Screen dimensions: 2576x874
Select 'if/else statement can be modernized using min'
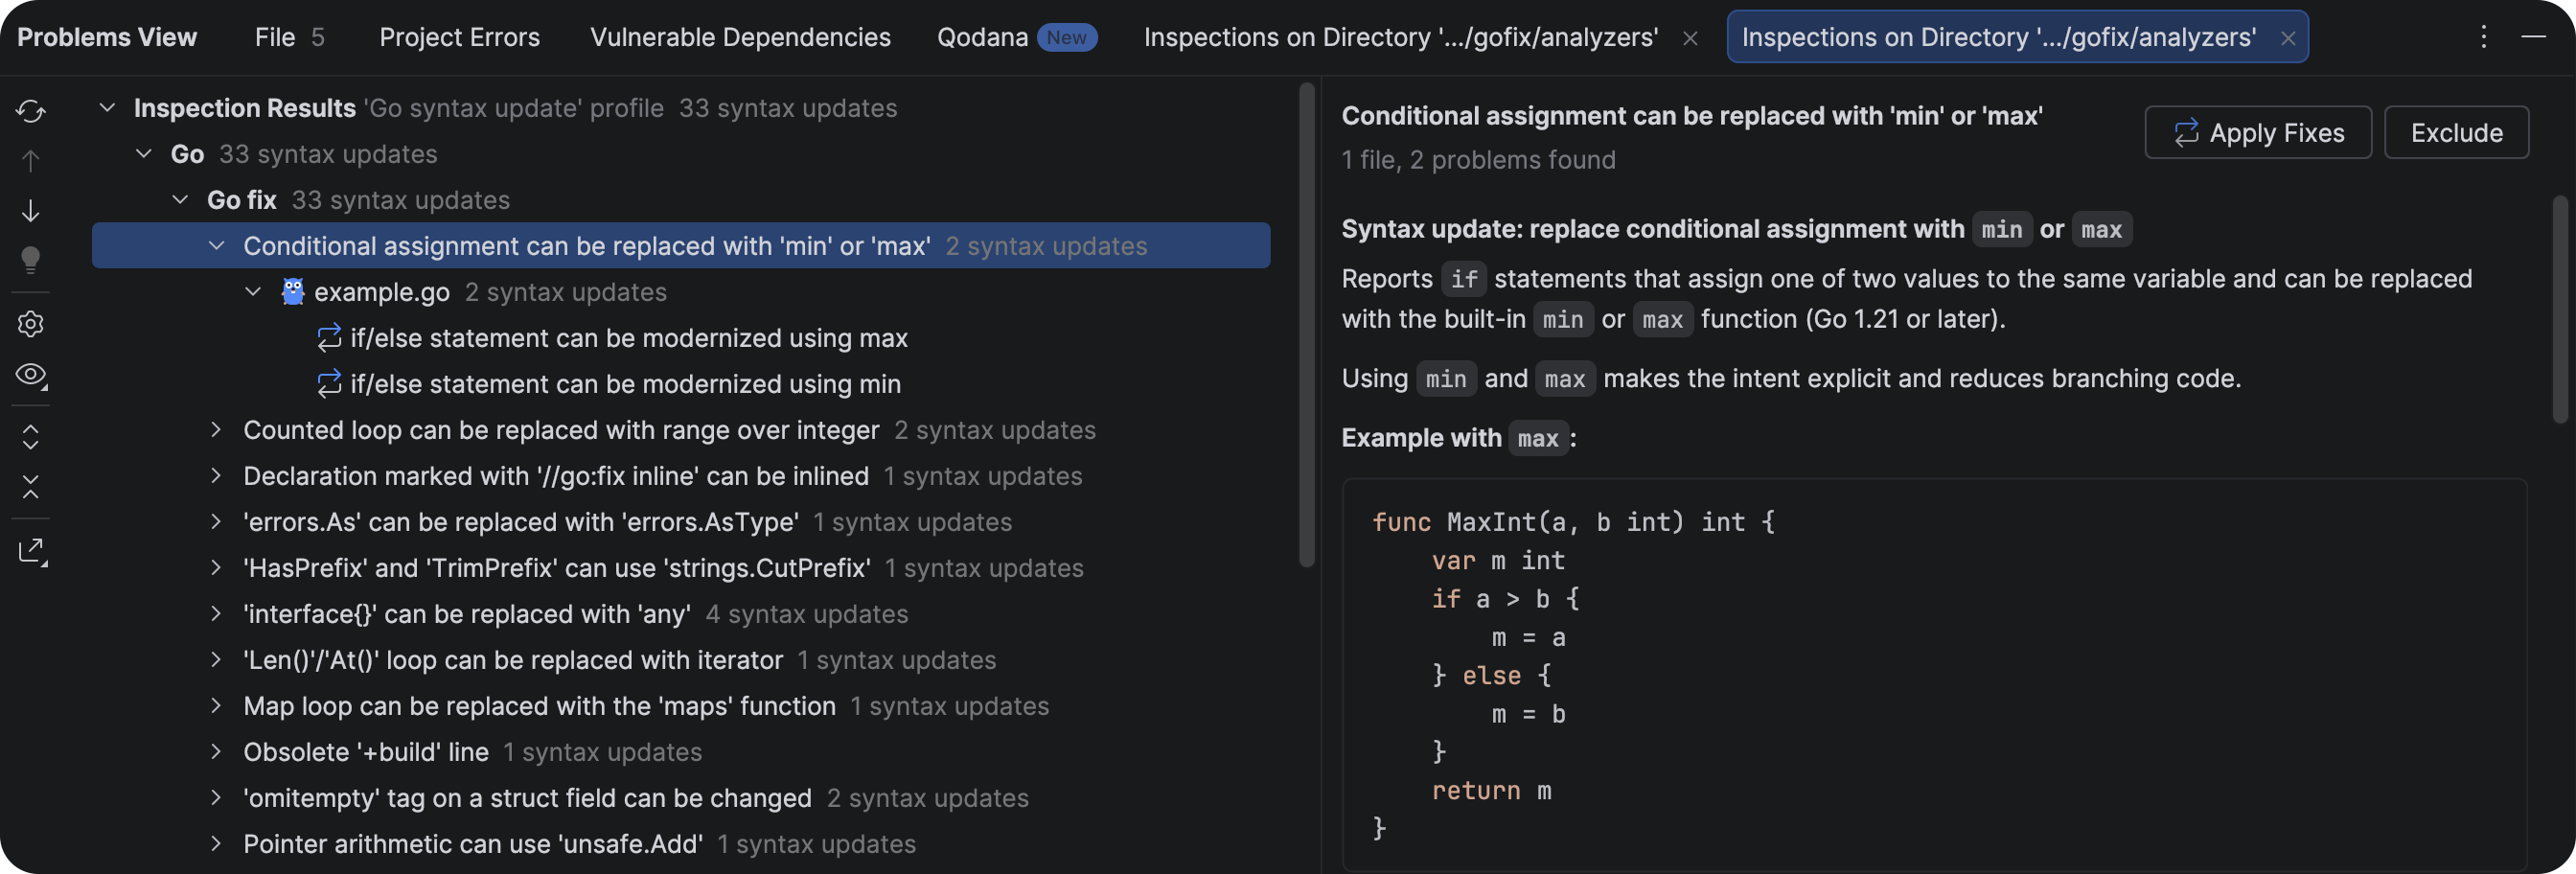tap(625, 384)
